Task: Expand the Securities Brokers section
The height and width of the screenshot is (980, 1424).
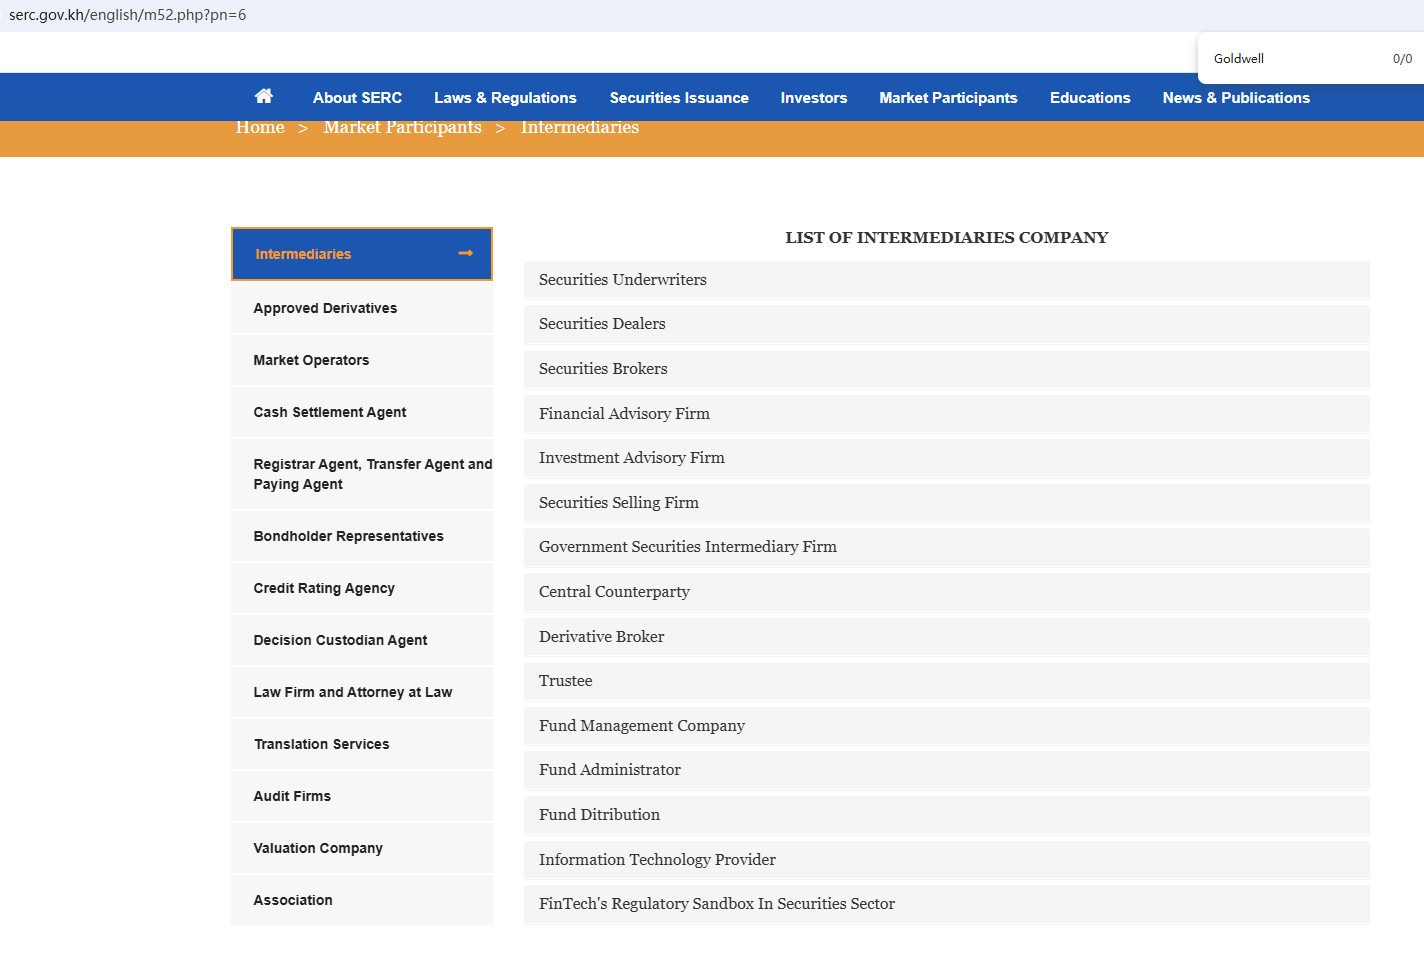Action: (x=603, y=369)
